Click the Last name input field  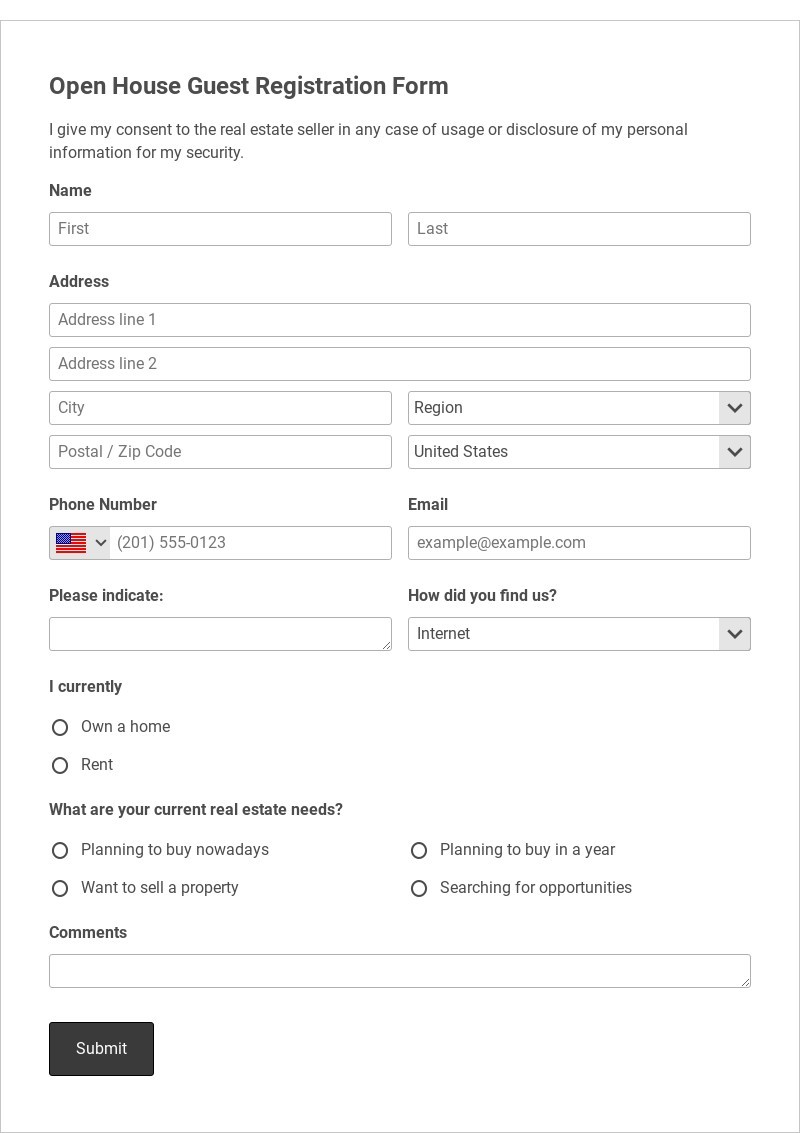[x=579, y=229]
